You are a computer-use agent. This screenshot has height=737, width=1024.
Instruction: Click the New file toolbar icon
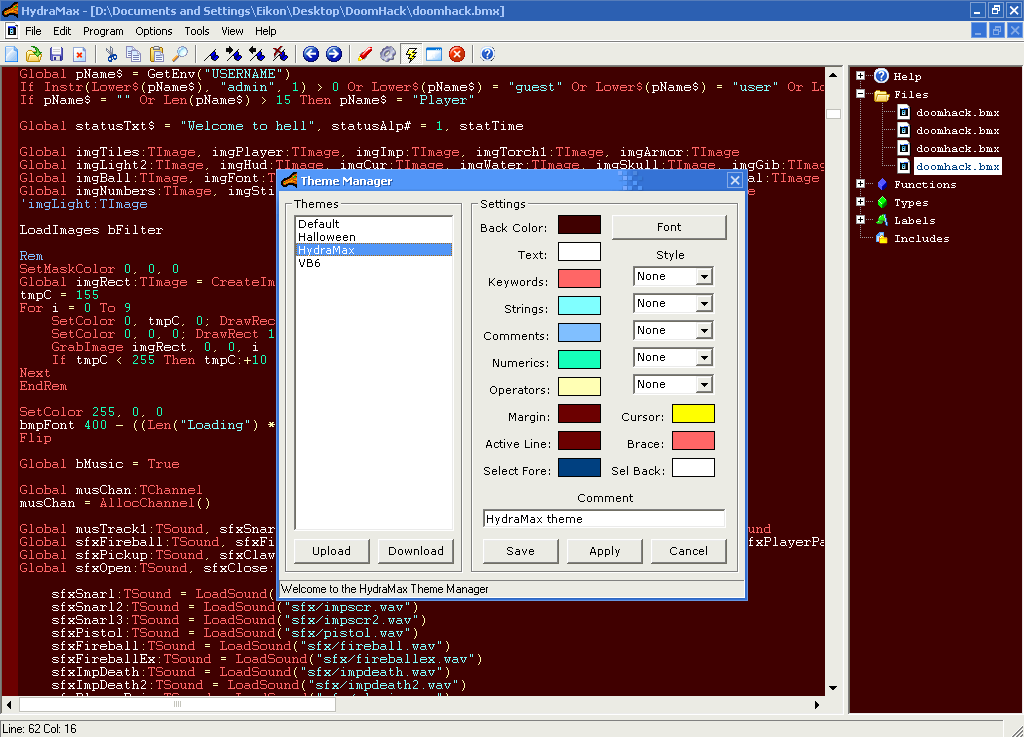(12, 54)
